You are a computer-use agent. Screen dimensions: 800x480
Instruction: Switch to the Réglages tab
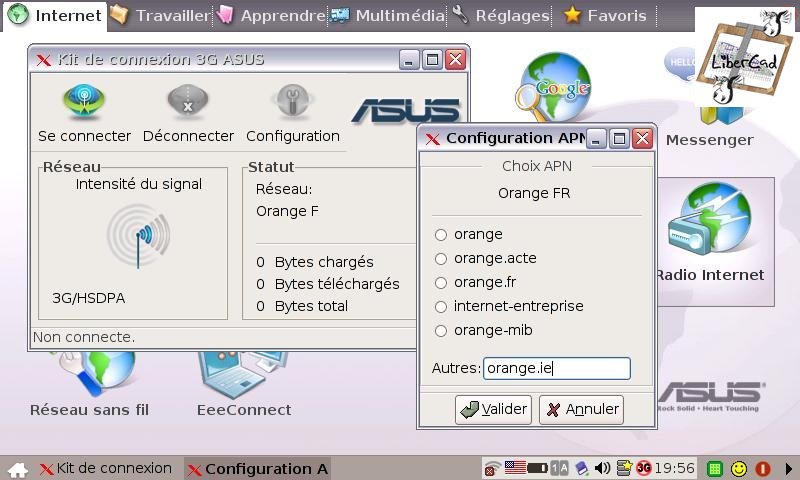click(501, 16)
